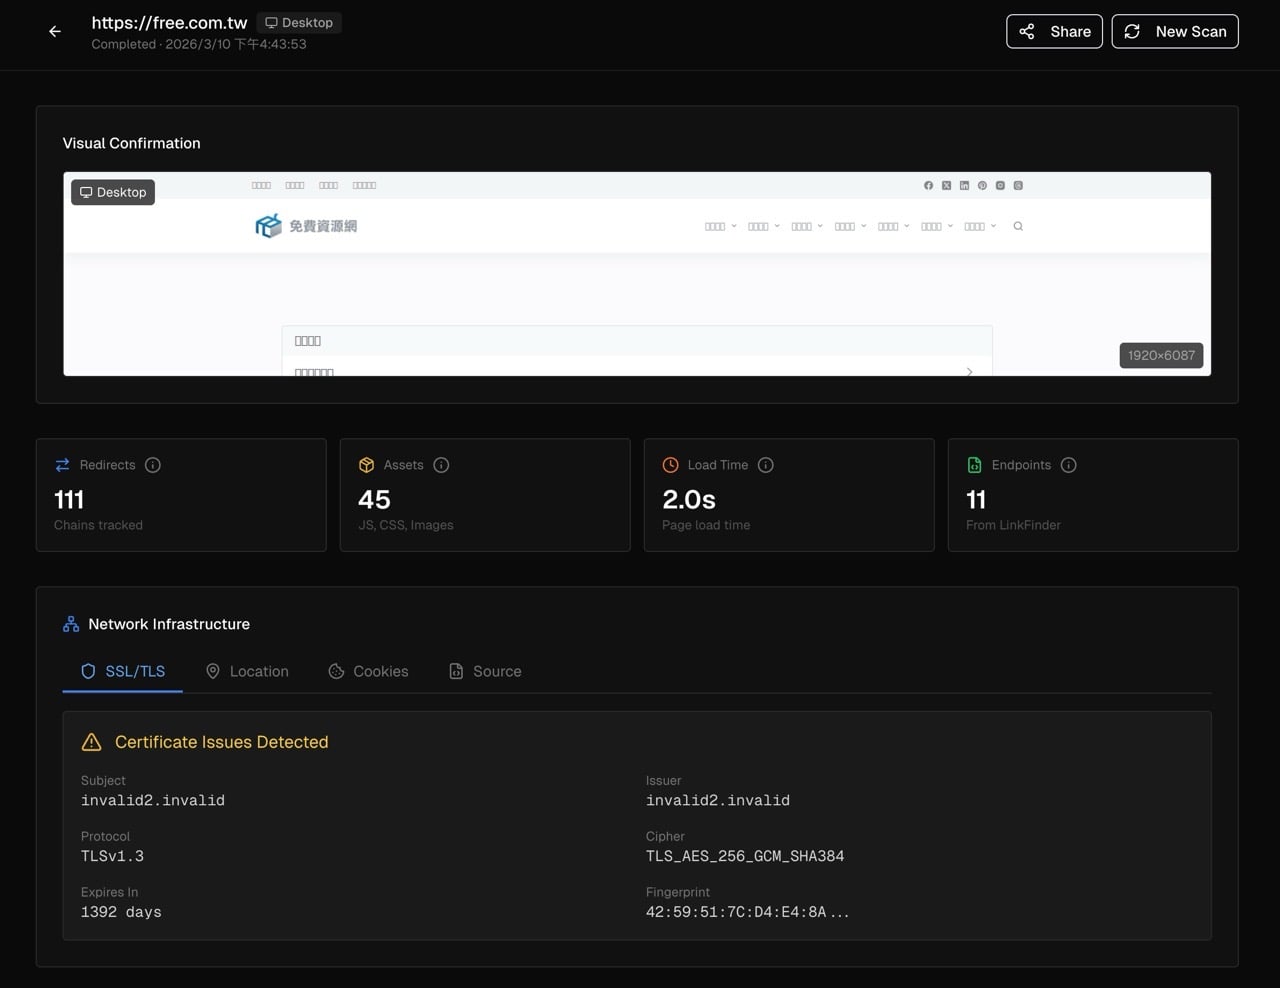Click the info icon beside Load Time
1280x988 pixels.
pyautogui.click(x=766, y=465)
